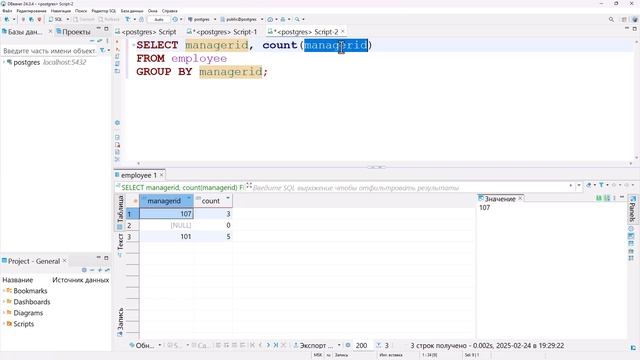Minimize the Значение panel

point(622,198)
